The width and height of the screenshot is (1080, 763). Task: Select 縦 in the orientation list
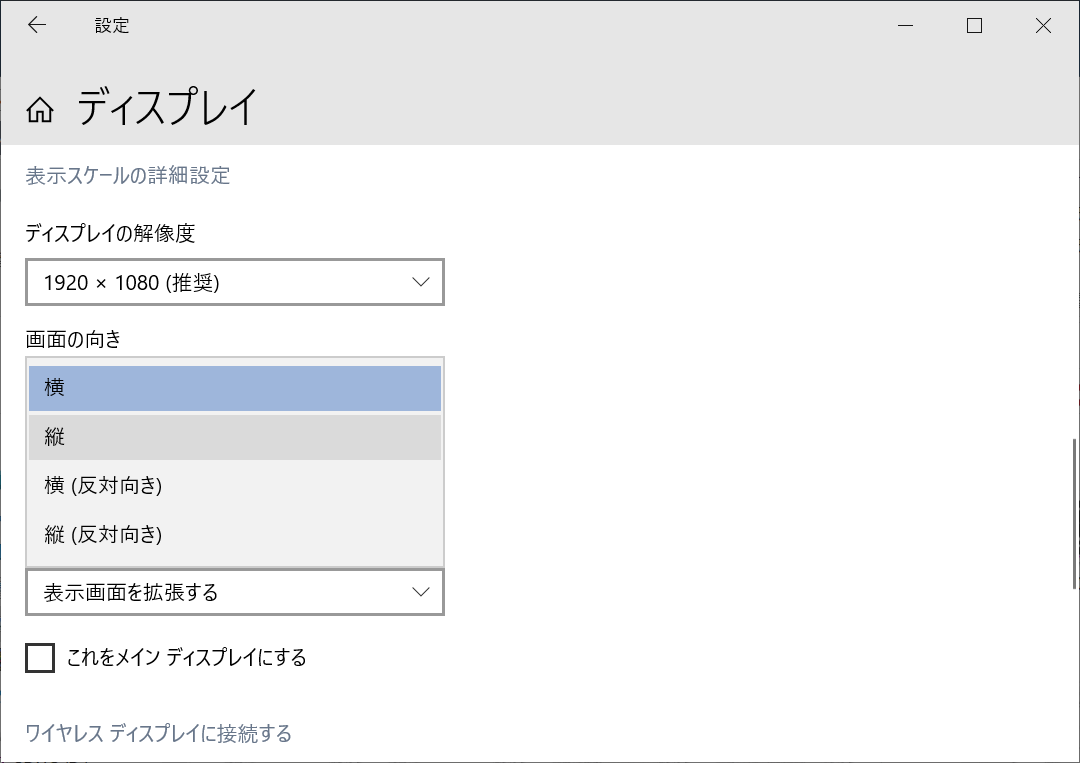coord(235,437)
